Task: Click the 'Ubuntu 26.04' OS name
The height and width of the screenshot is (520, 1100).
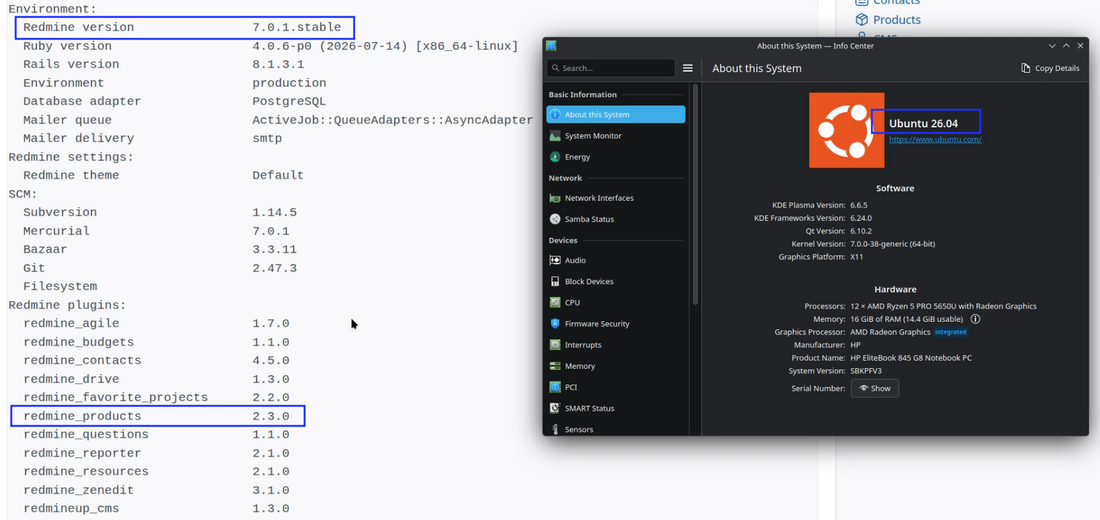Action: coord(923,124)
